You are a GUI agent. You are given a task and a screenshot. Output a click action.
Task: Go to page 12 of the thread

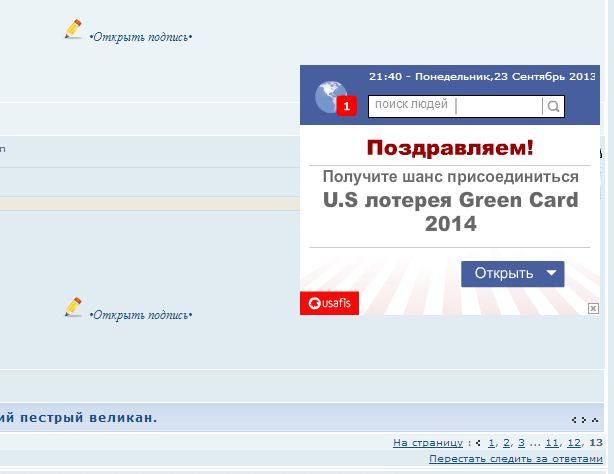(574, 443)
